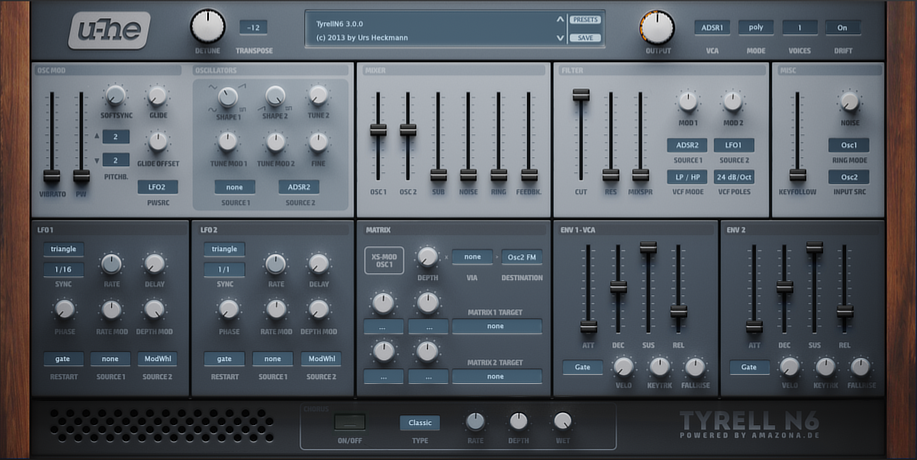Click the Shape 1 oscillator knob
The width and height of the screenshot is (917, 460).
click(228, 96)
